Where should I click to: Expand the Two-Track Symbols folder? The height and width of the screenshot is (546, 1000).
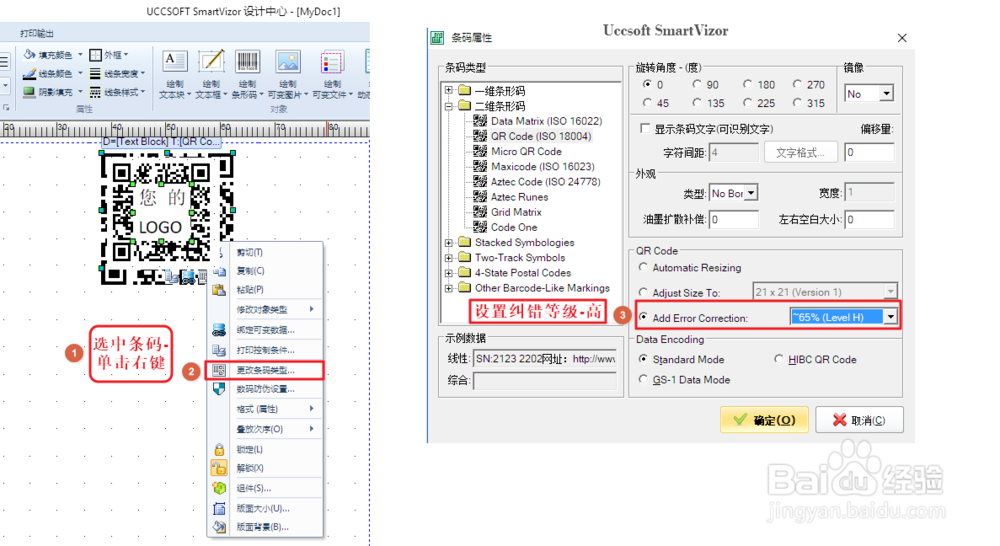point(449,258)
